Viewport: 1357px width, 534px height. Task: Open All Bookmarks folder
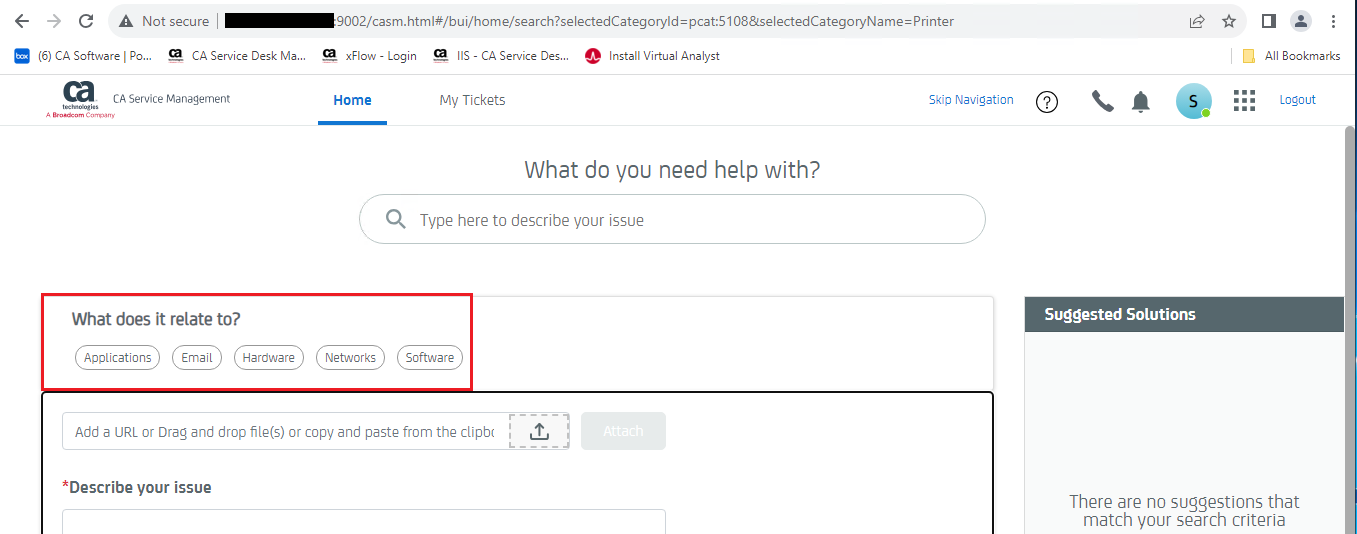pyautogui.click(x=1291, y=56)
